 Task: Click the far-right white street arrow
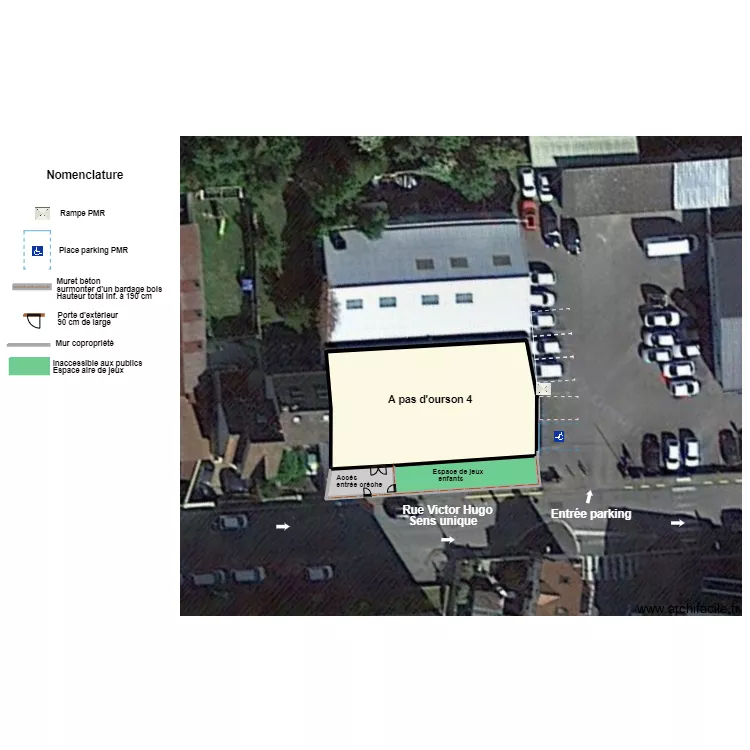tap(678, 522)
